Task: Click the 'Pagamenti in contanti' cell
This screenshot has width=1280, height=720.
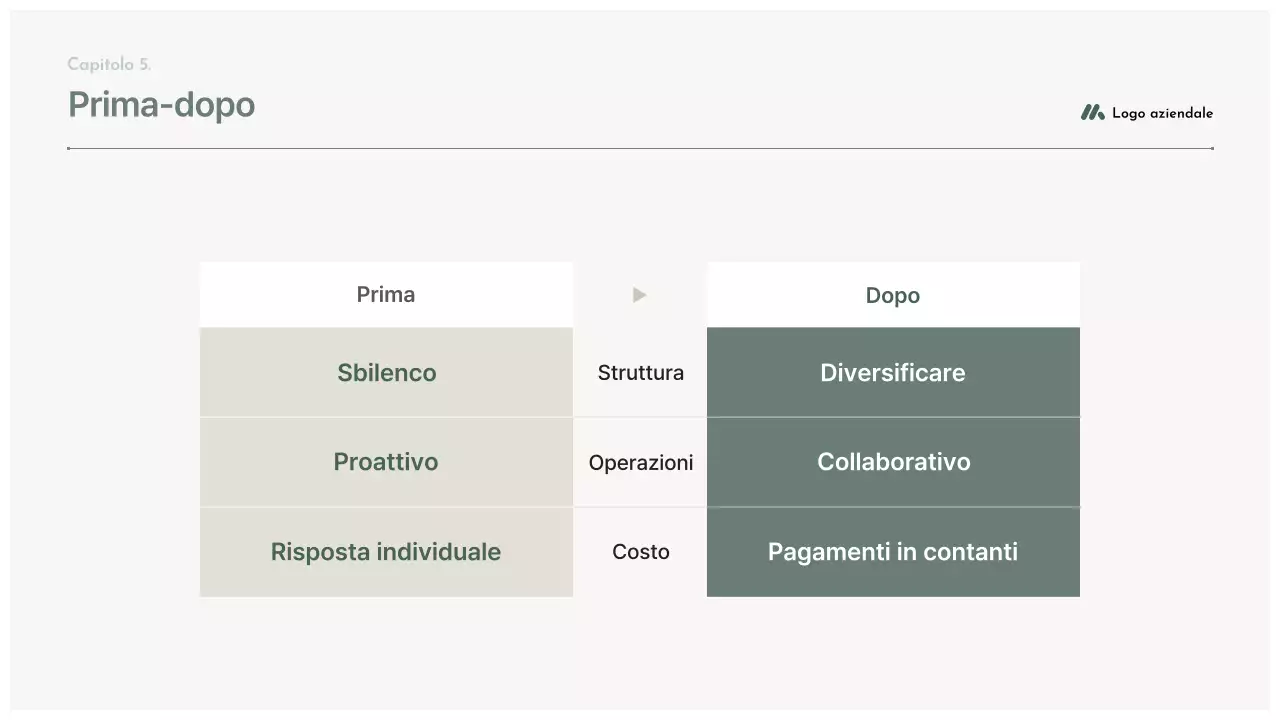Action: pos(892,552)
